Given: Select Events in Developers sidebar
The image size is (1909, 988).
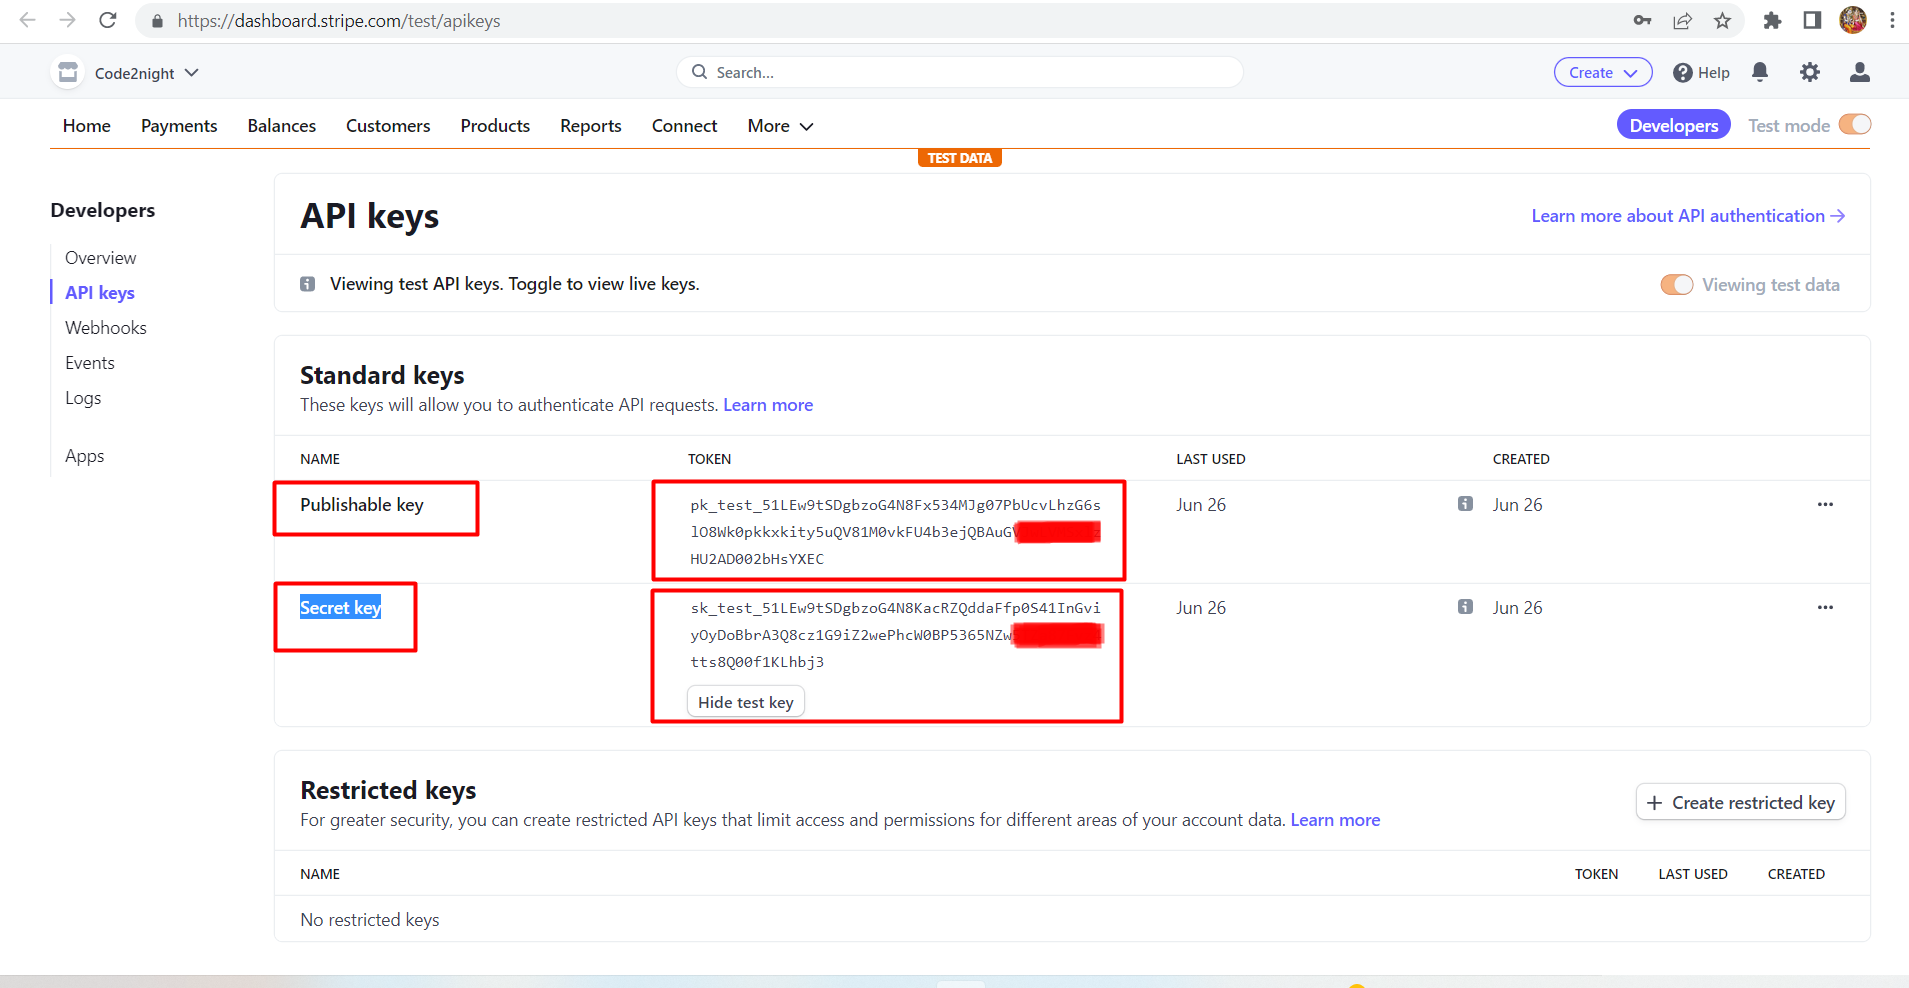Looking at the screenshot, I should click(90, 363).
